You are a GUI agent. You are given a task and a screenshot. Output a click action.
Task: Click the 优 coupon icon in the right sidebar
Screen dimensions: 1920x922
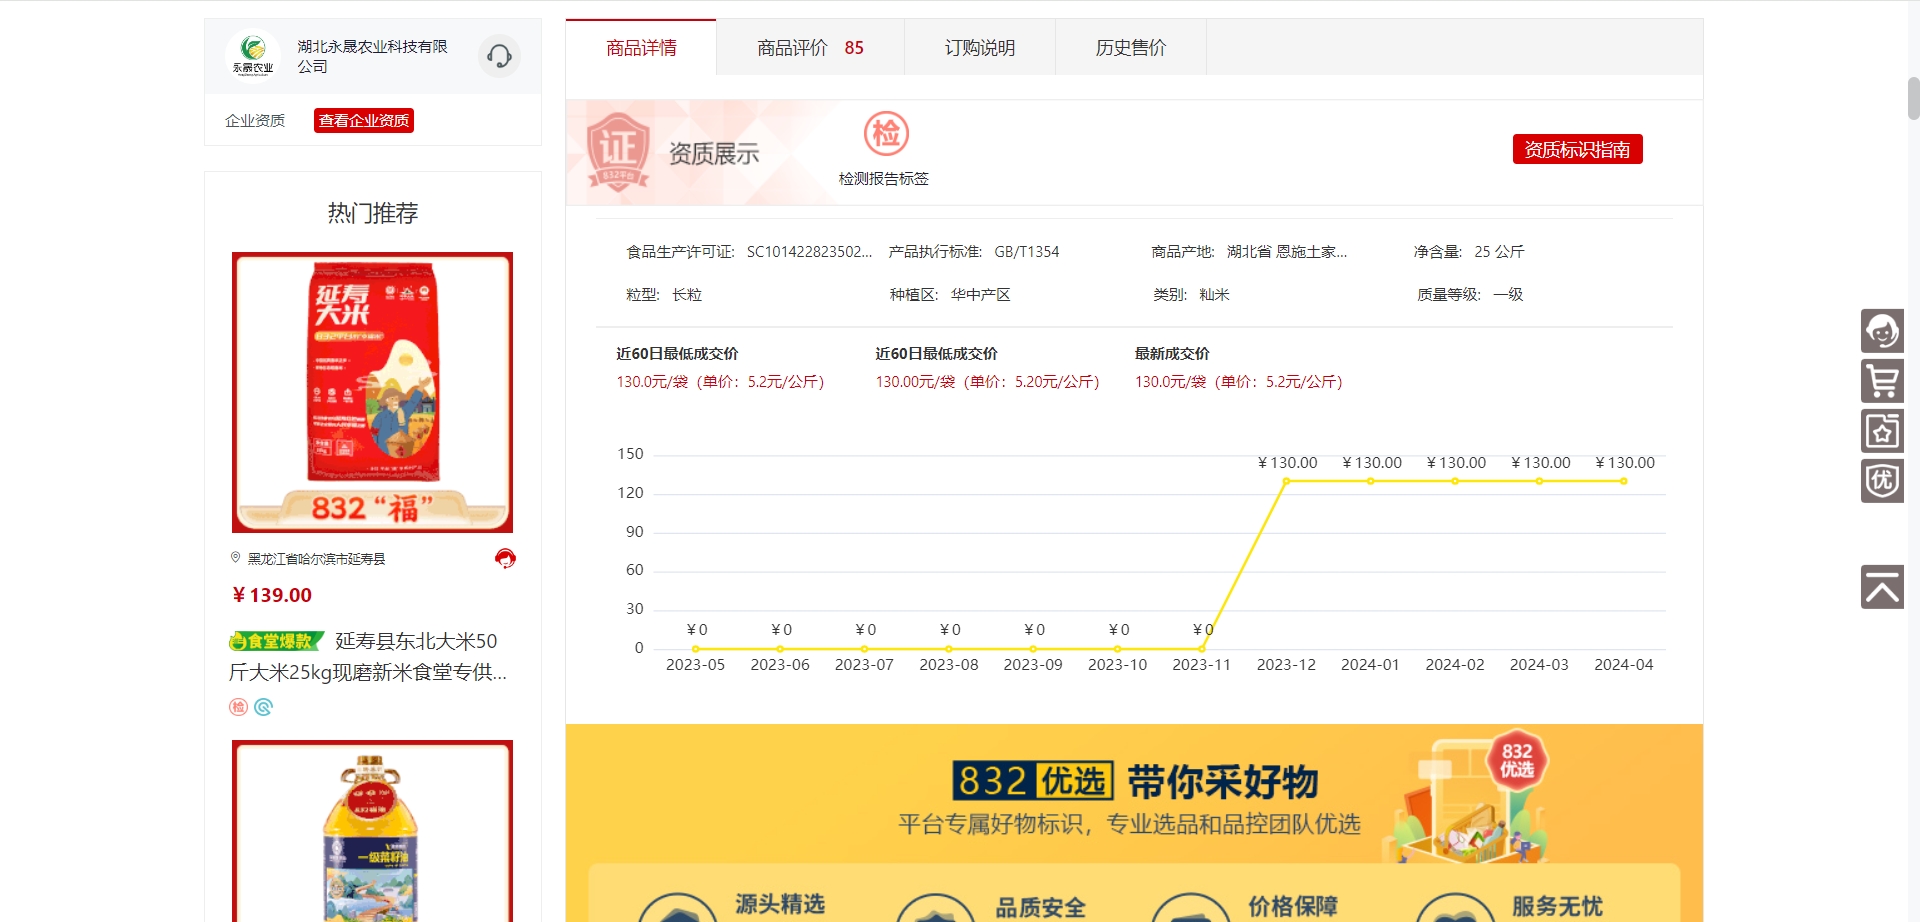[x=1882, y=481]
